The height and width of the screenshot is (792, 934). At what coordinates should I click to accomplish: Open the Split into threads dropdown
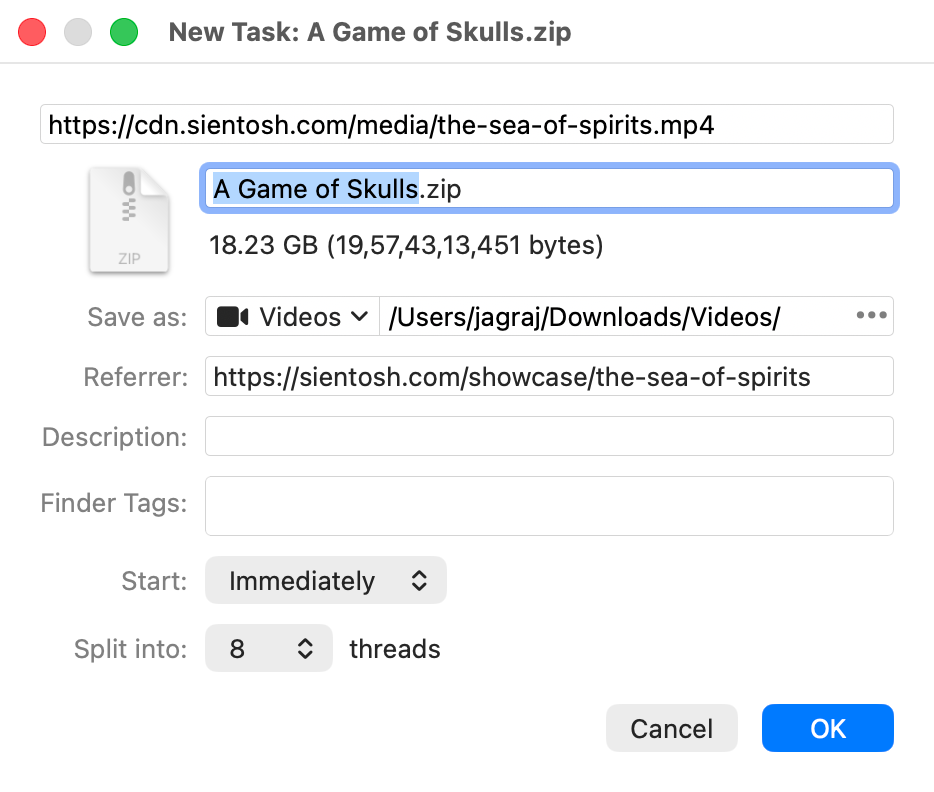(268, 648)
